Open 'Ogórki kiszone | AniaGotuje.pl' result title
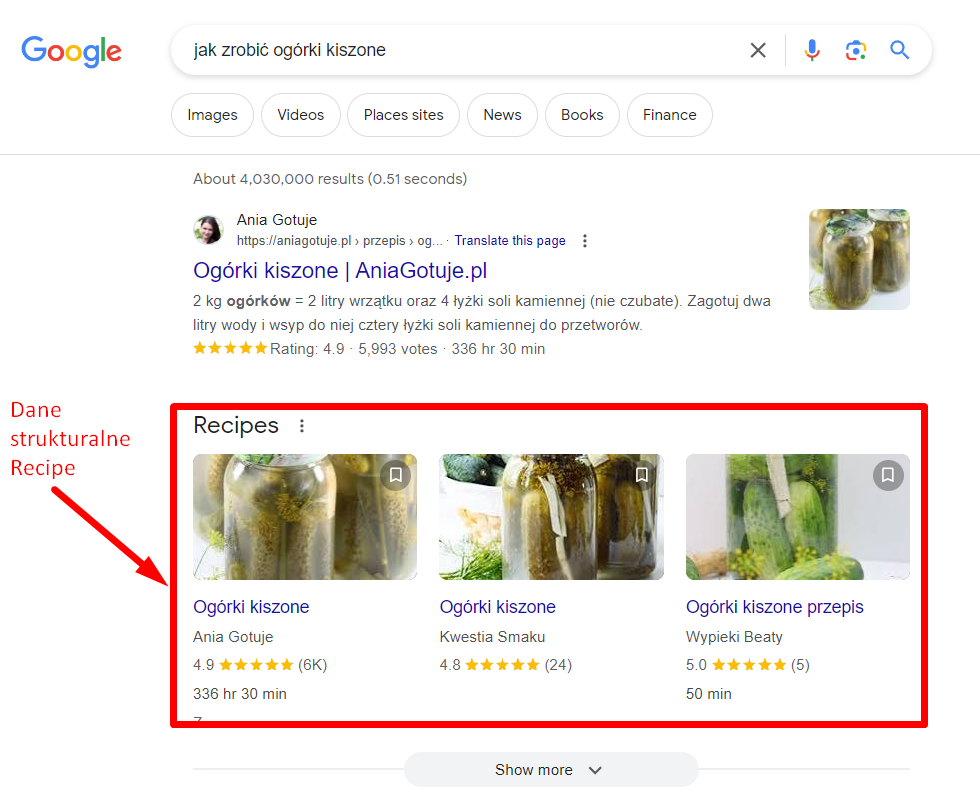Image resolution: width=980 pixels, height=810 pixels. 340,271
